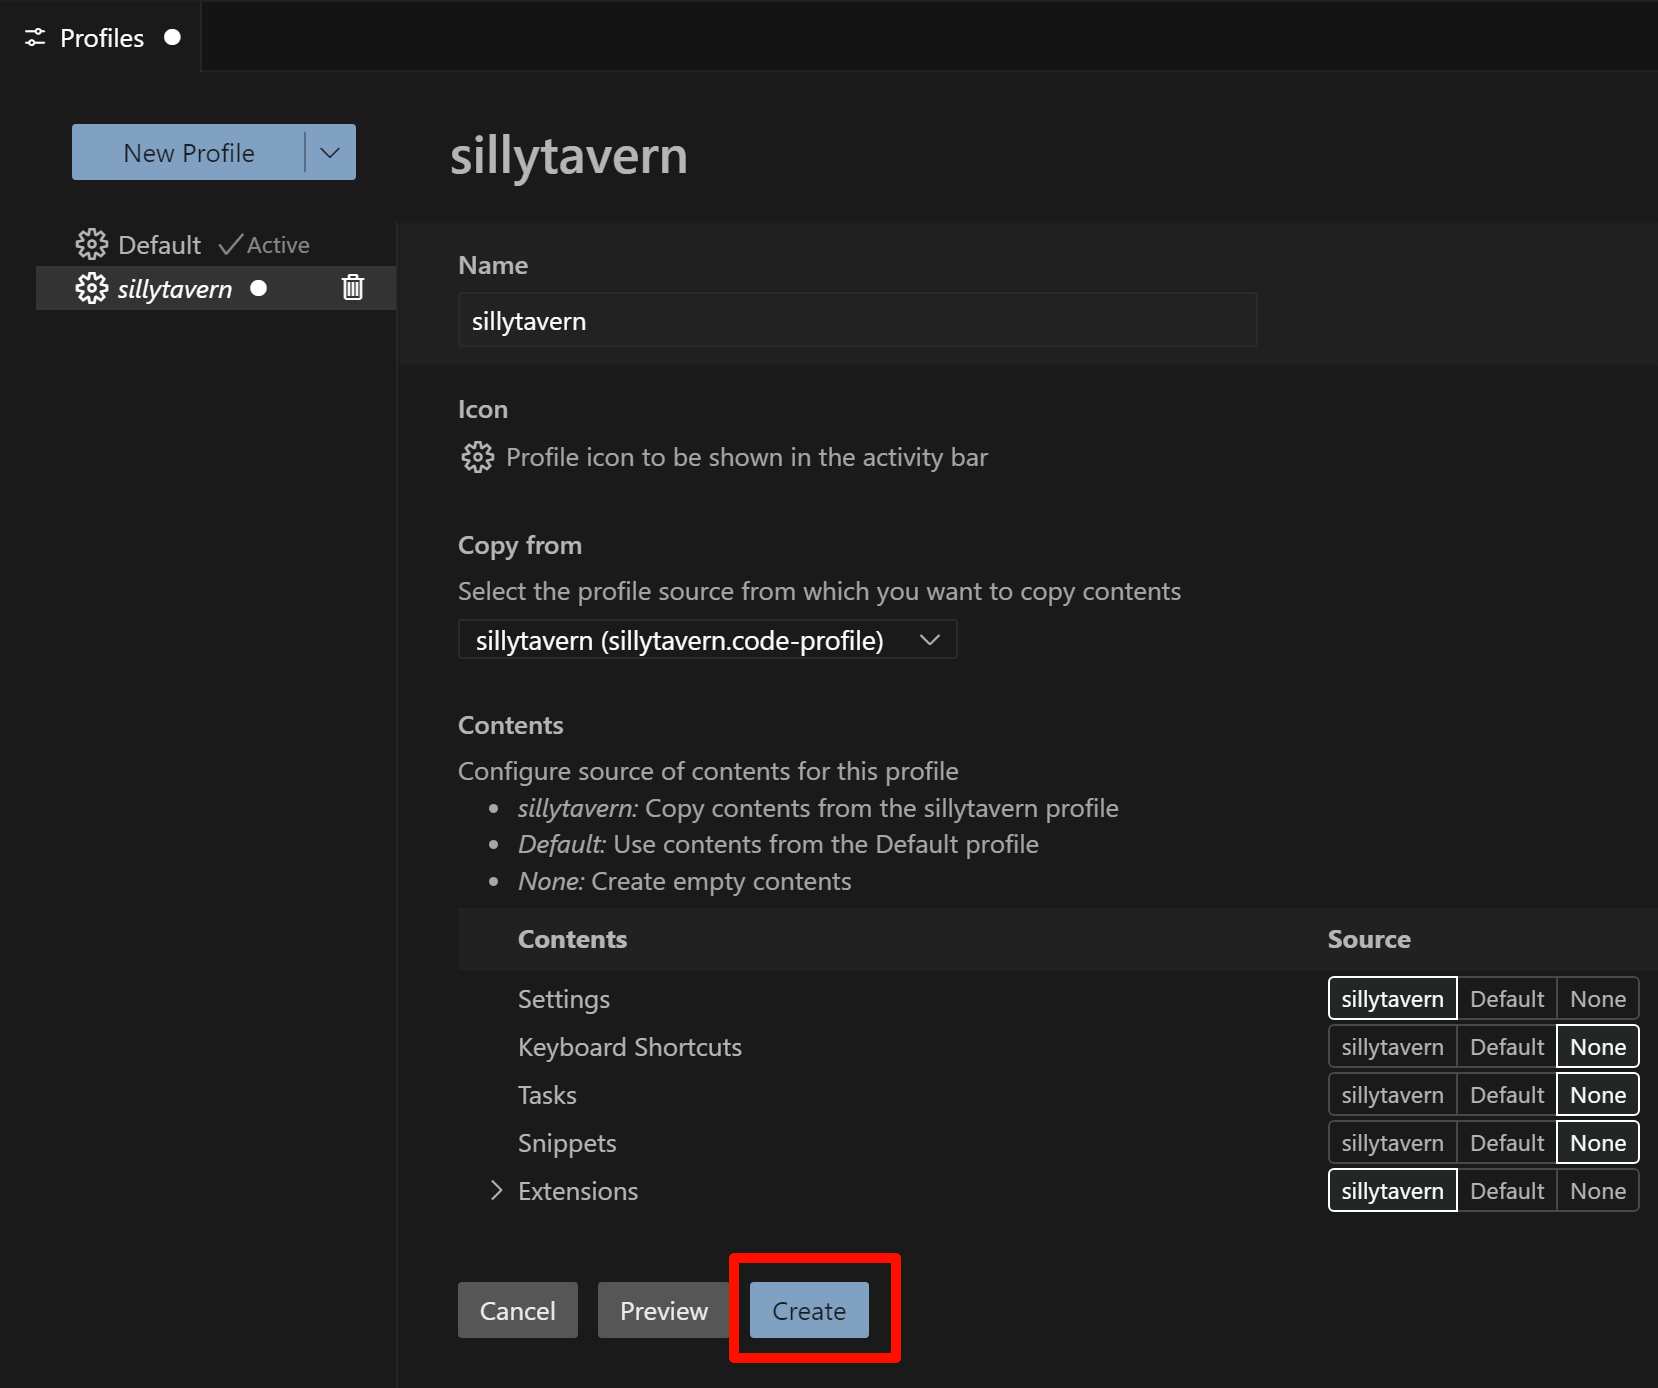Click the profile icon gear under Icon
The width and height of the screenshot is (1658, 1388).
click(x=477, y=457)
